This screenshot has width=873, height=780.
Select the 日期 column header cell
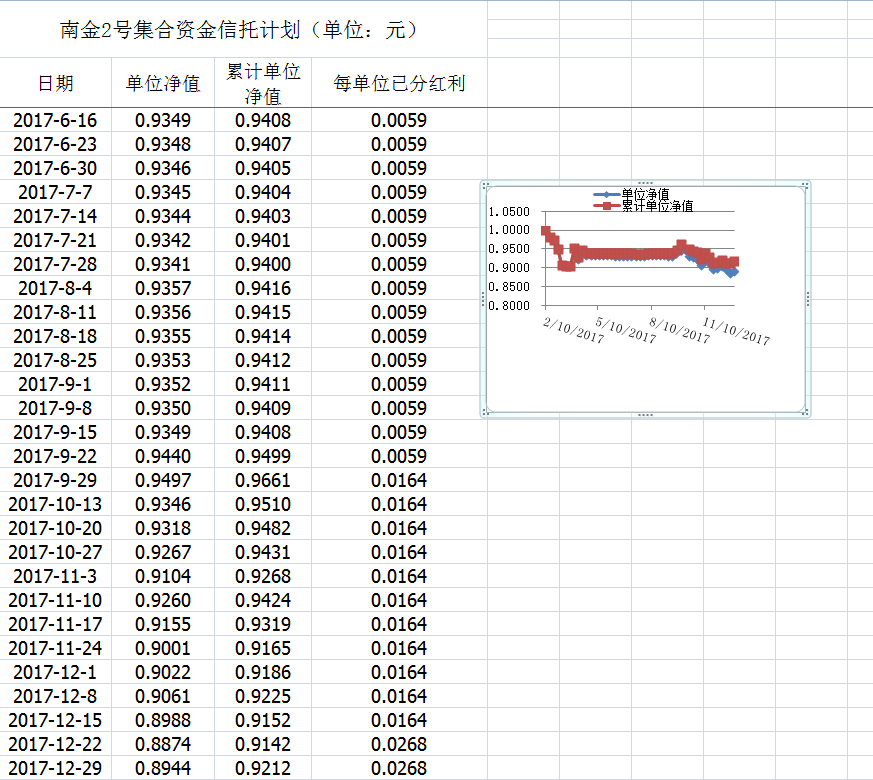(55, 83)
